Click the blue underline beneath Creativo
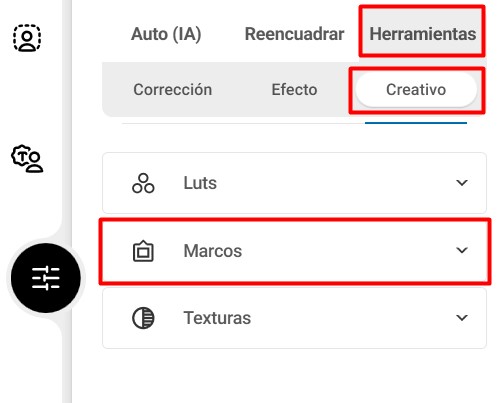Screen dimensions: 502x403 (x=416, y=123)
